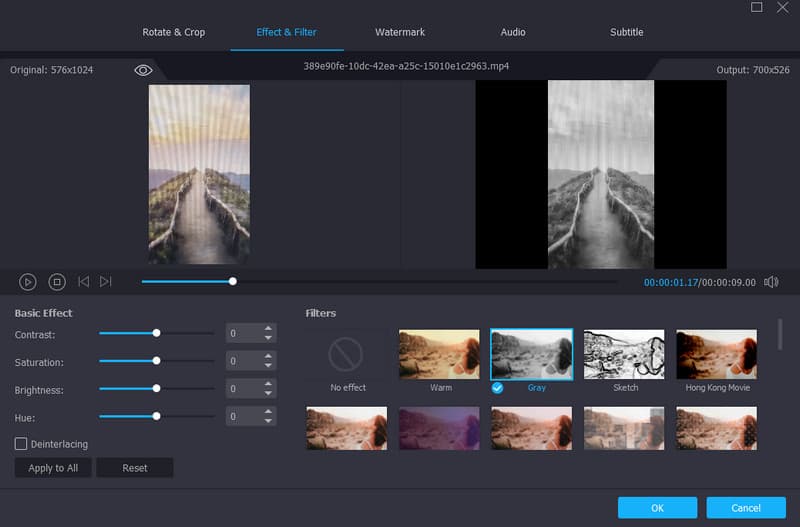The height and width of the screenshot is (527, 800).
Task: Click the grayscale output preview
Action: 601,174
